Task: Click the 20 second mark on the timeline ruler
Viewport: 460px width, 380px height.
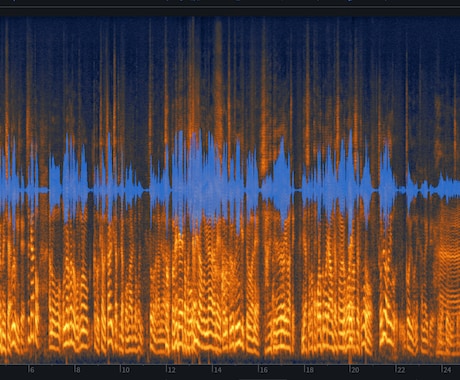Action: [355, 370]
